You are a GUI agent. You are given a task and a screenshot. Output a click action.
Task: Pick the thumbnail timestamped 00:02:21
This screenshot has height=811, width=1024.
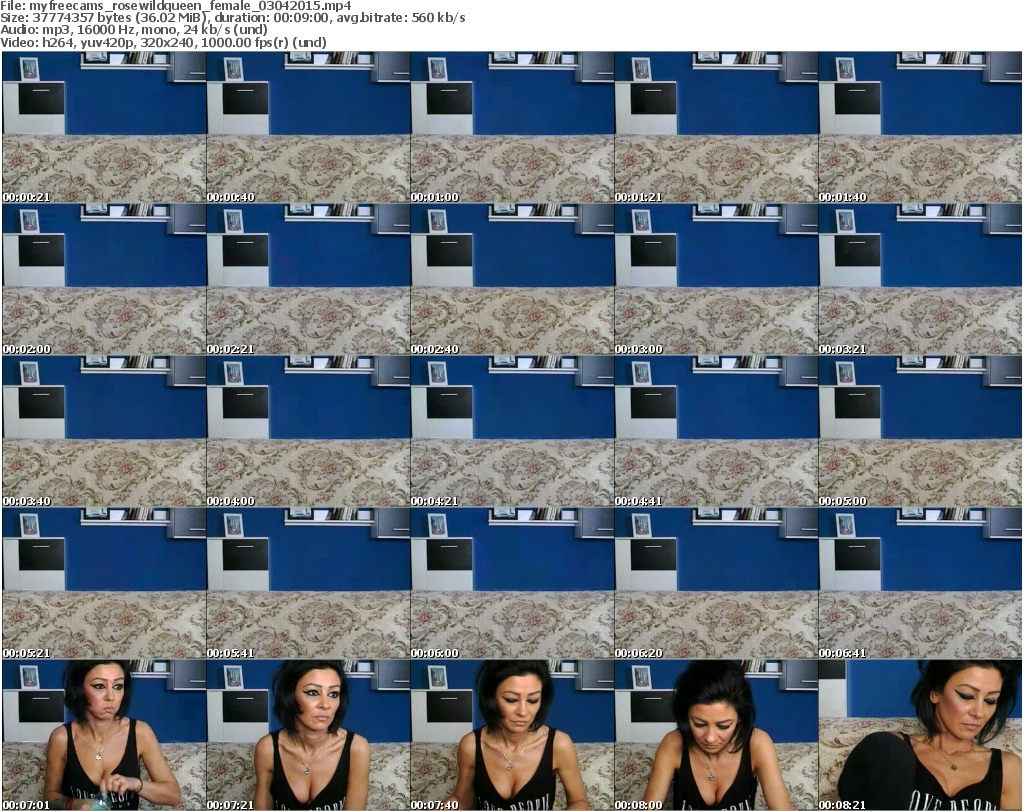tap(308, 279)
